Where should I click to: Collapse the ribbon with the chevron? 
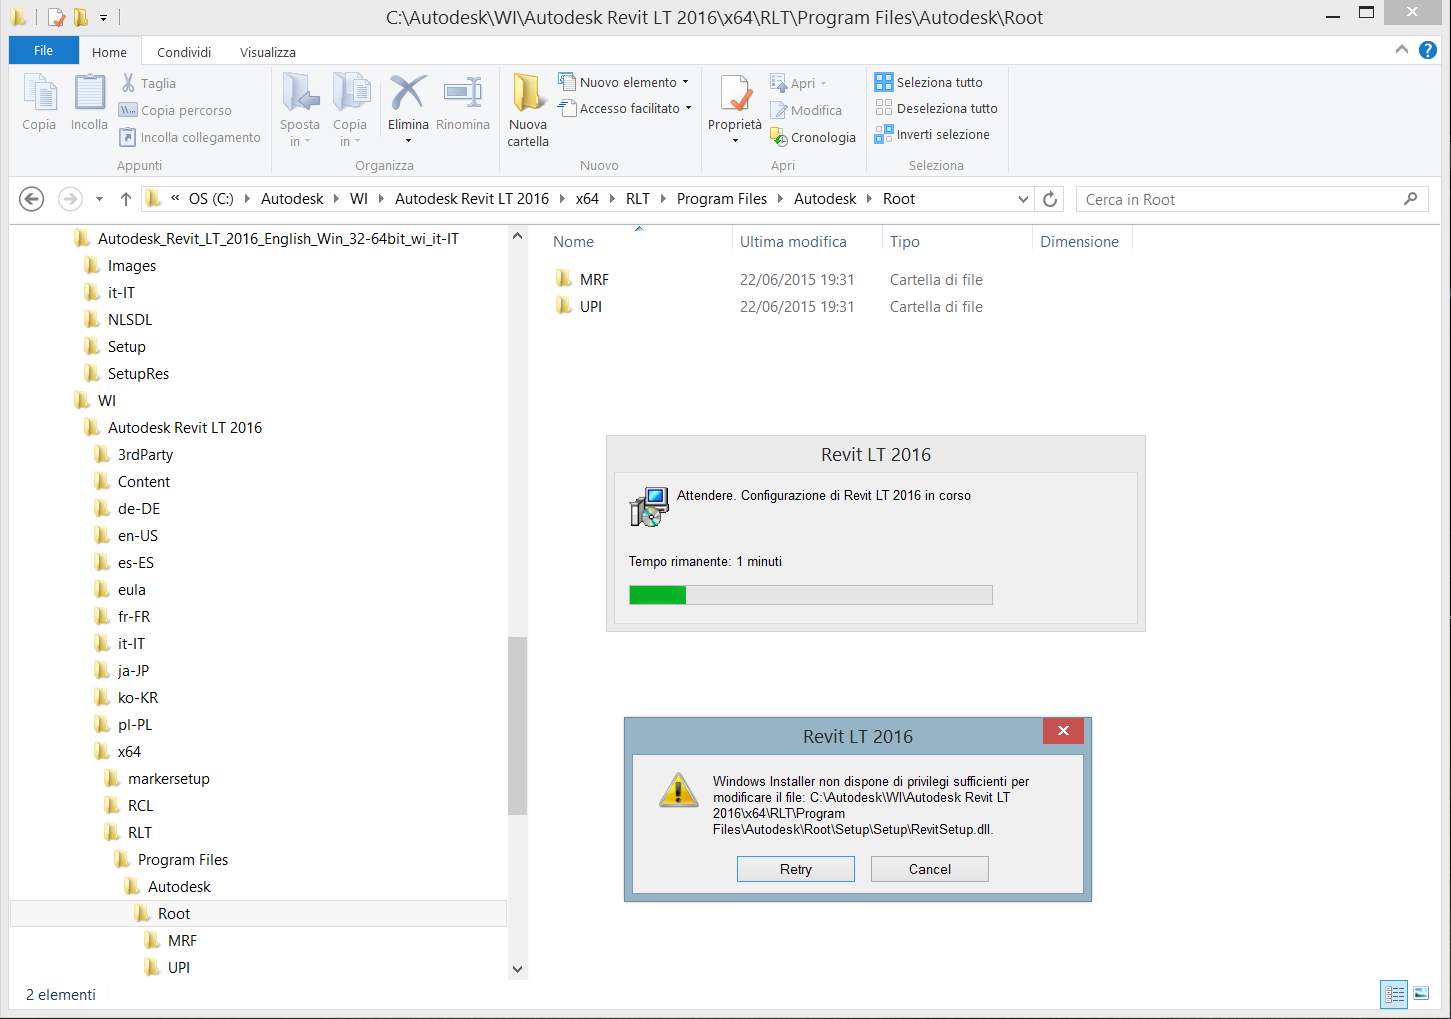[1402, 49]
